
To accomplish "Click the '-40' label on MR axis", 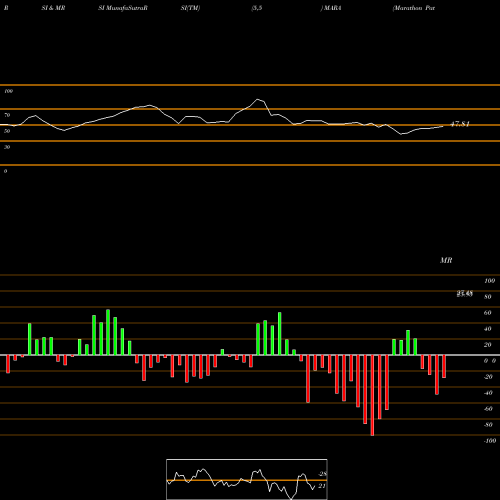I will (488, 393).
